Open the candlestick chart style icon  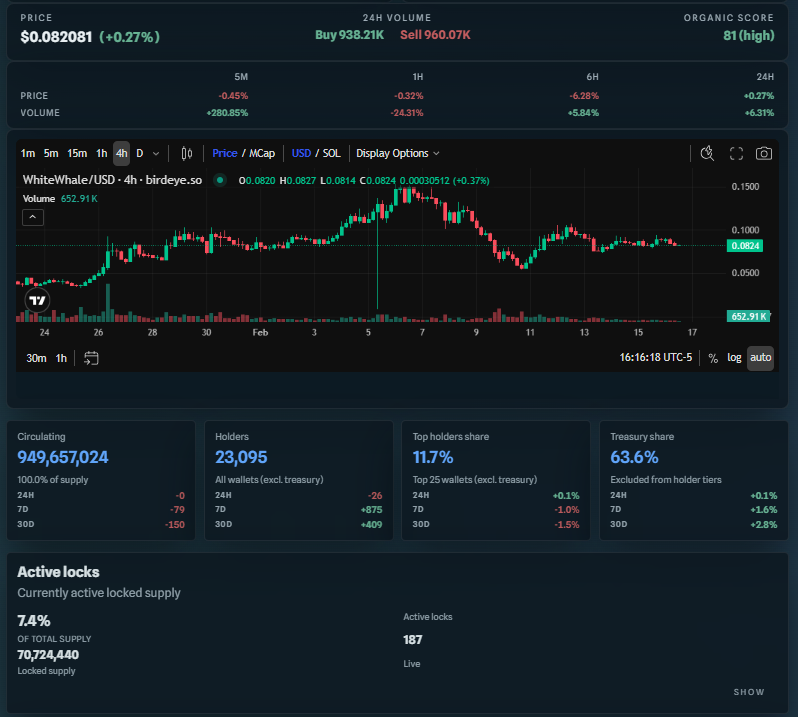pos(187,153)
